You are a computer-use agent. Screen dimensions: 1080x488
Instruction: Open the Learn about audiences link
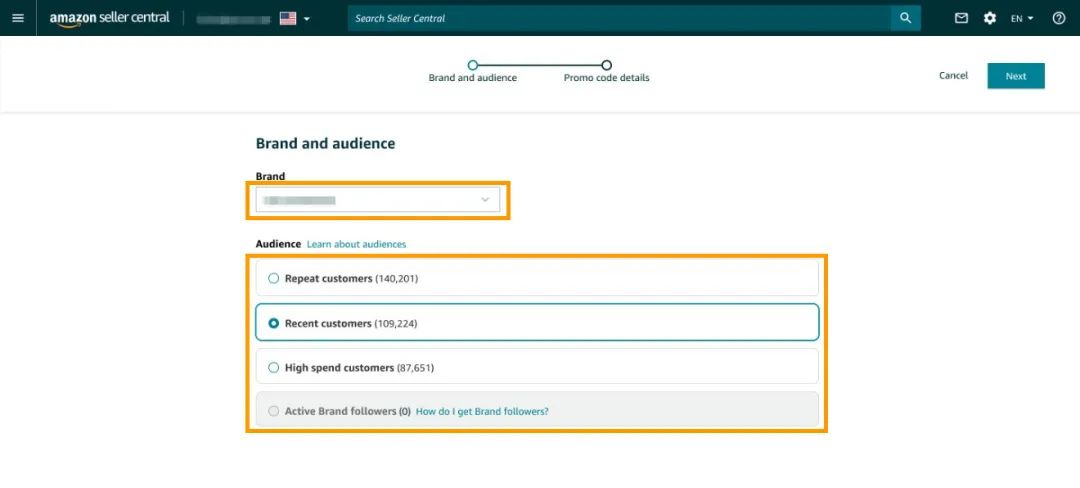(x=356, y=244)
